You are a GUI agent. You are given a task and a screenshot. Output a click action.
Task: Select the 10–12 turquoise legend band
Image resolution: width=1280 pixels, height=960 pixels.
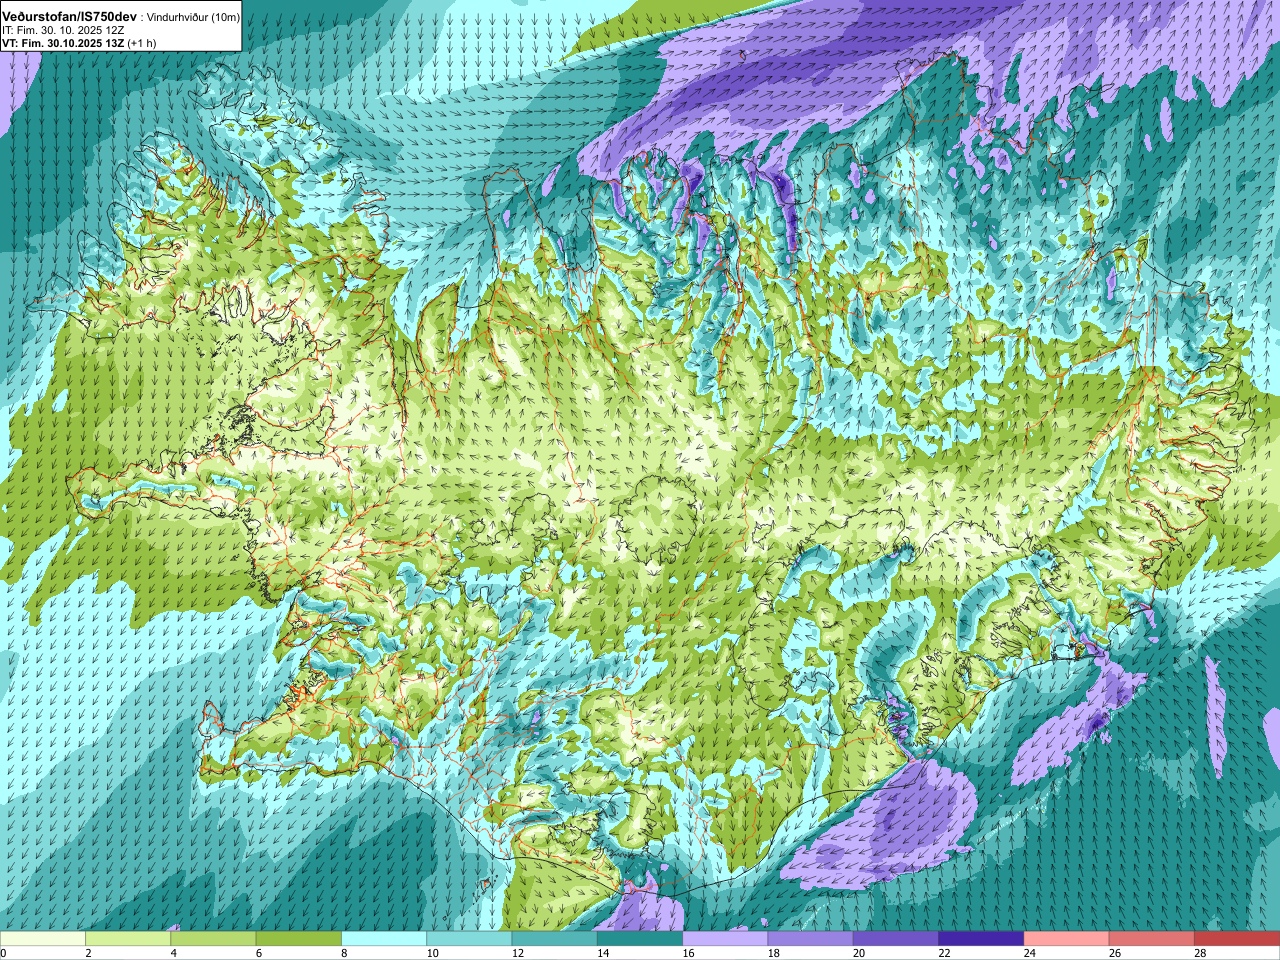pos(469,939)
